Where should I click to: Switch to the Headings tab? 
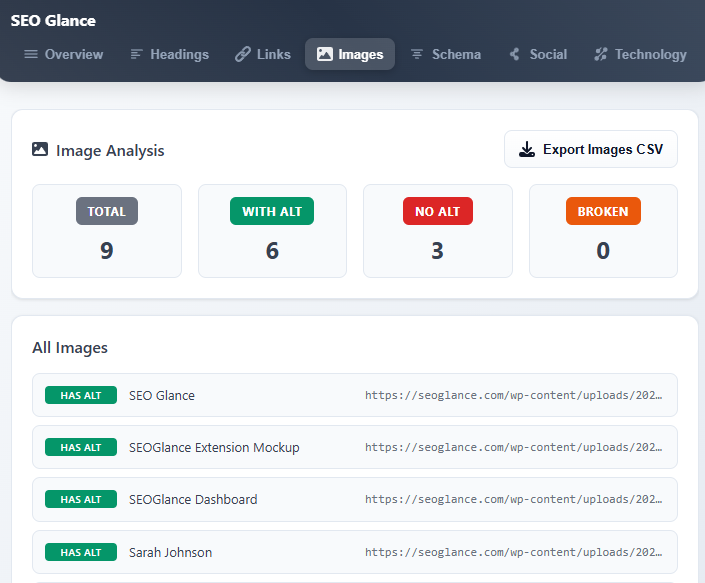170,54
